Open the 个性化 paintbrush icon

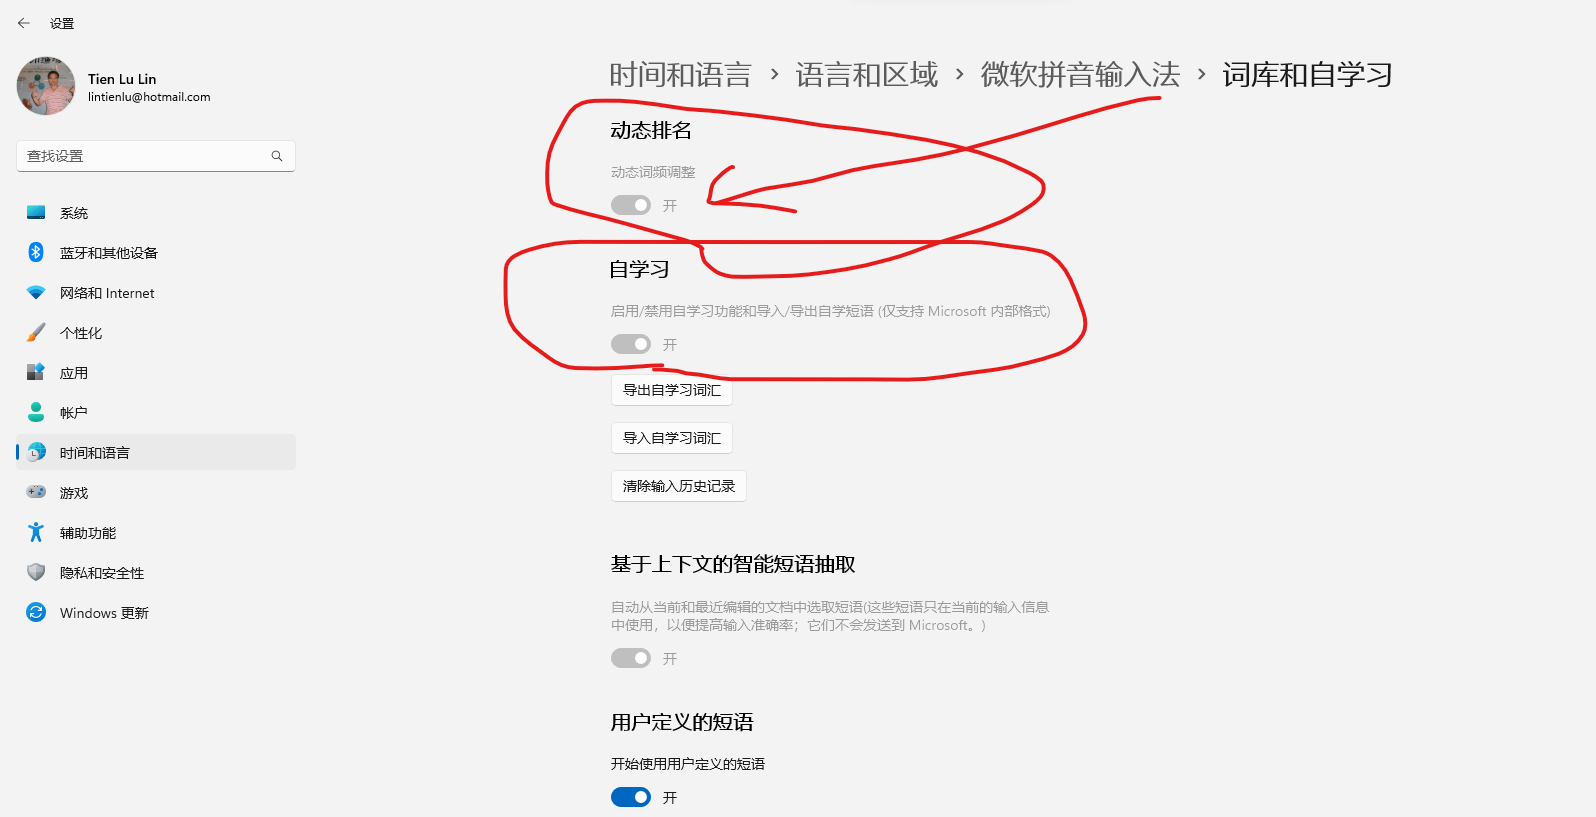36,332
